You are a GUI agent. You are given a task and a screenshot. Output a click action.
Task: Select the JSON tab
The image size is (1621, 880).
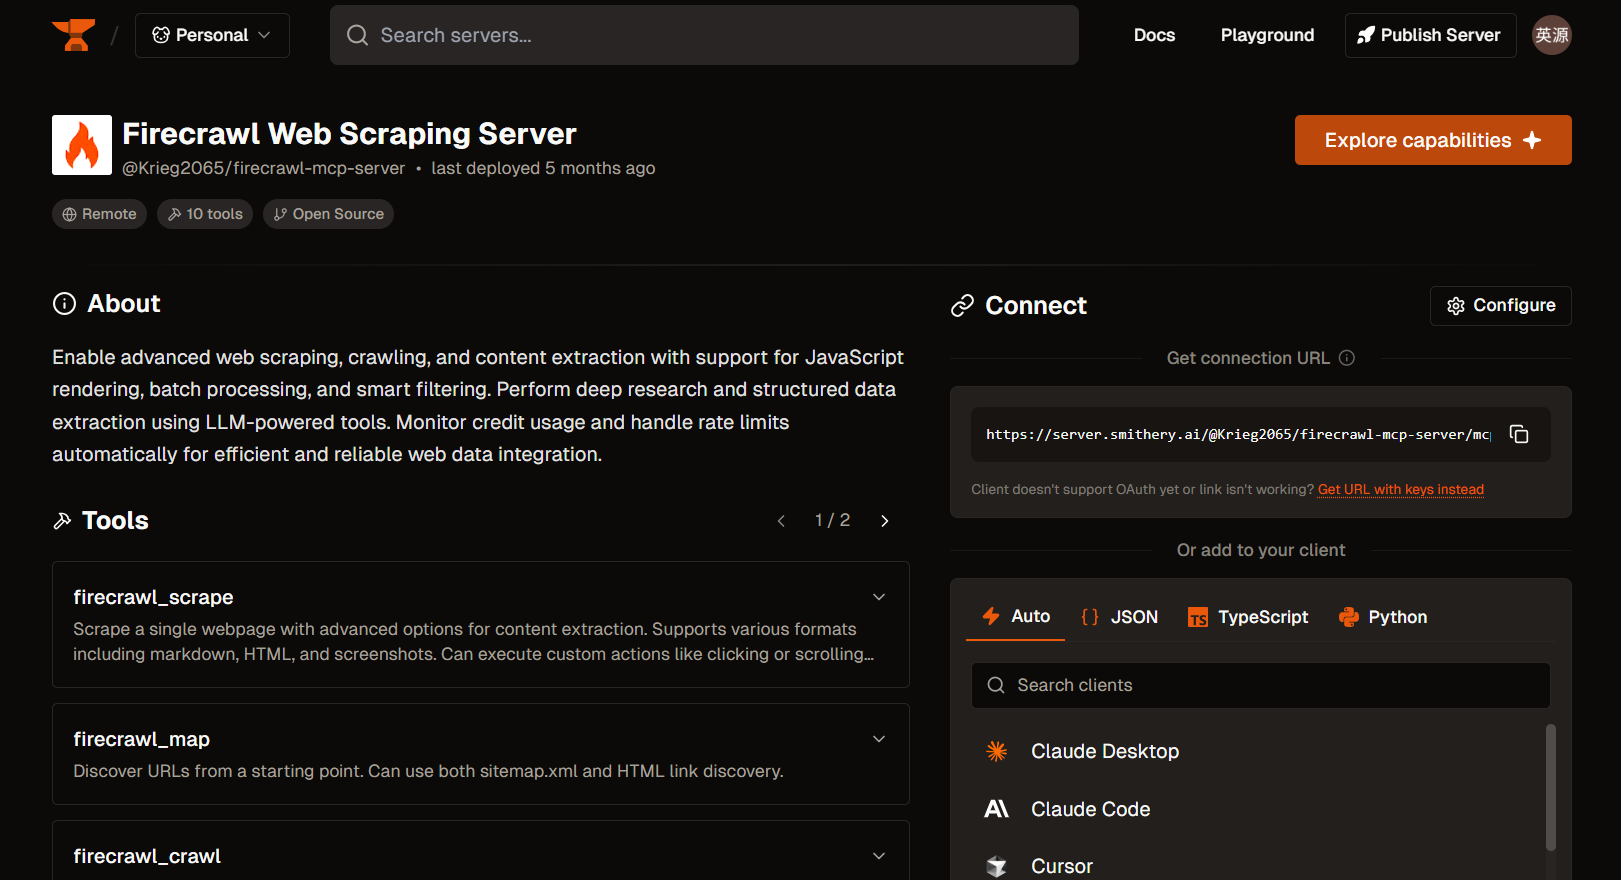1120,617
